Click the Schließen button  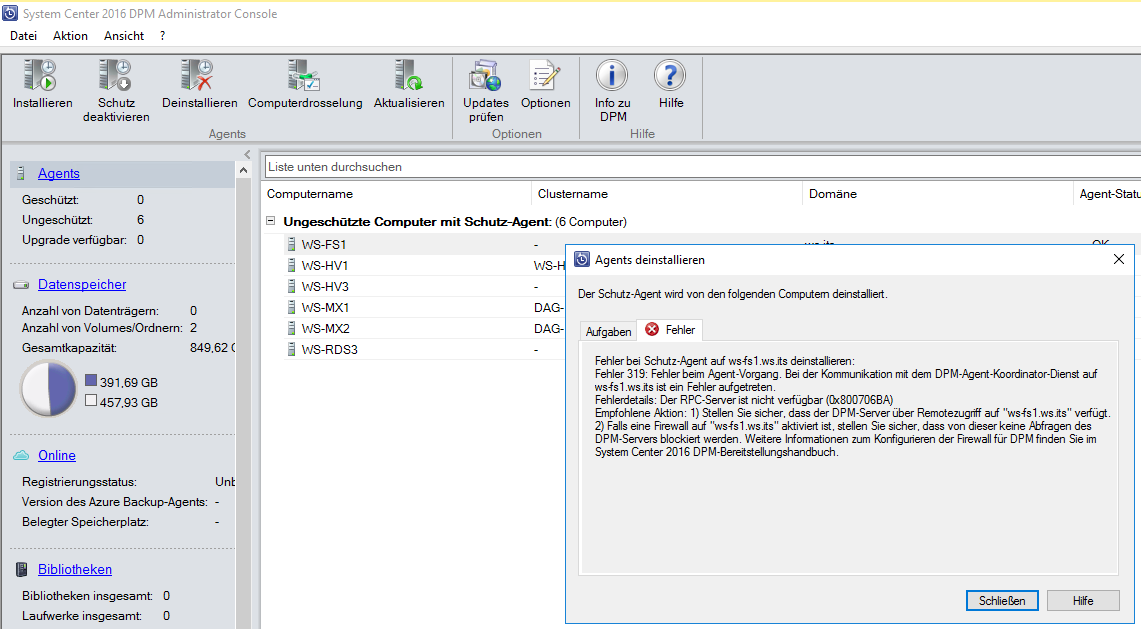(1002, 601)
